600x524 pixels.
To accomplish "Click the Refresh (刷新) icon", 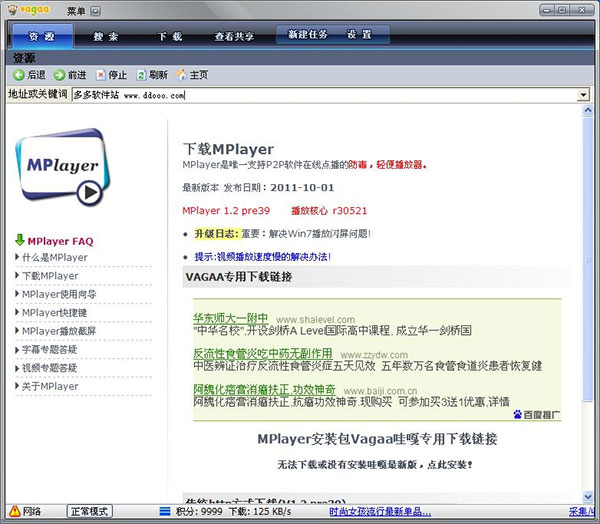I will pos(141,75).
